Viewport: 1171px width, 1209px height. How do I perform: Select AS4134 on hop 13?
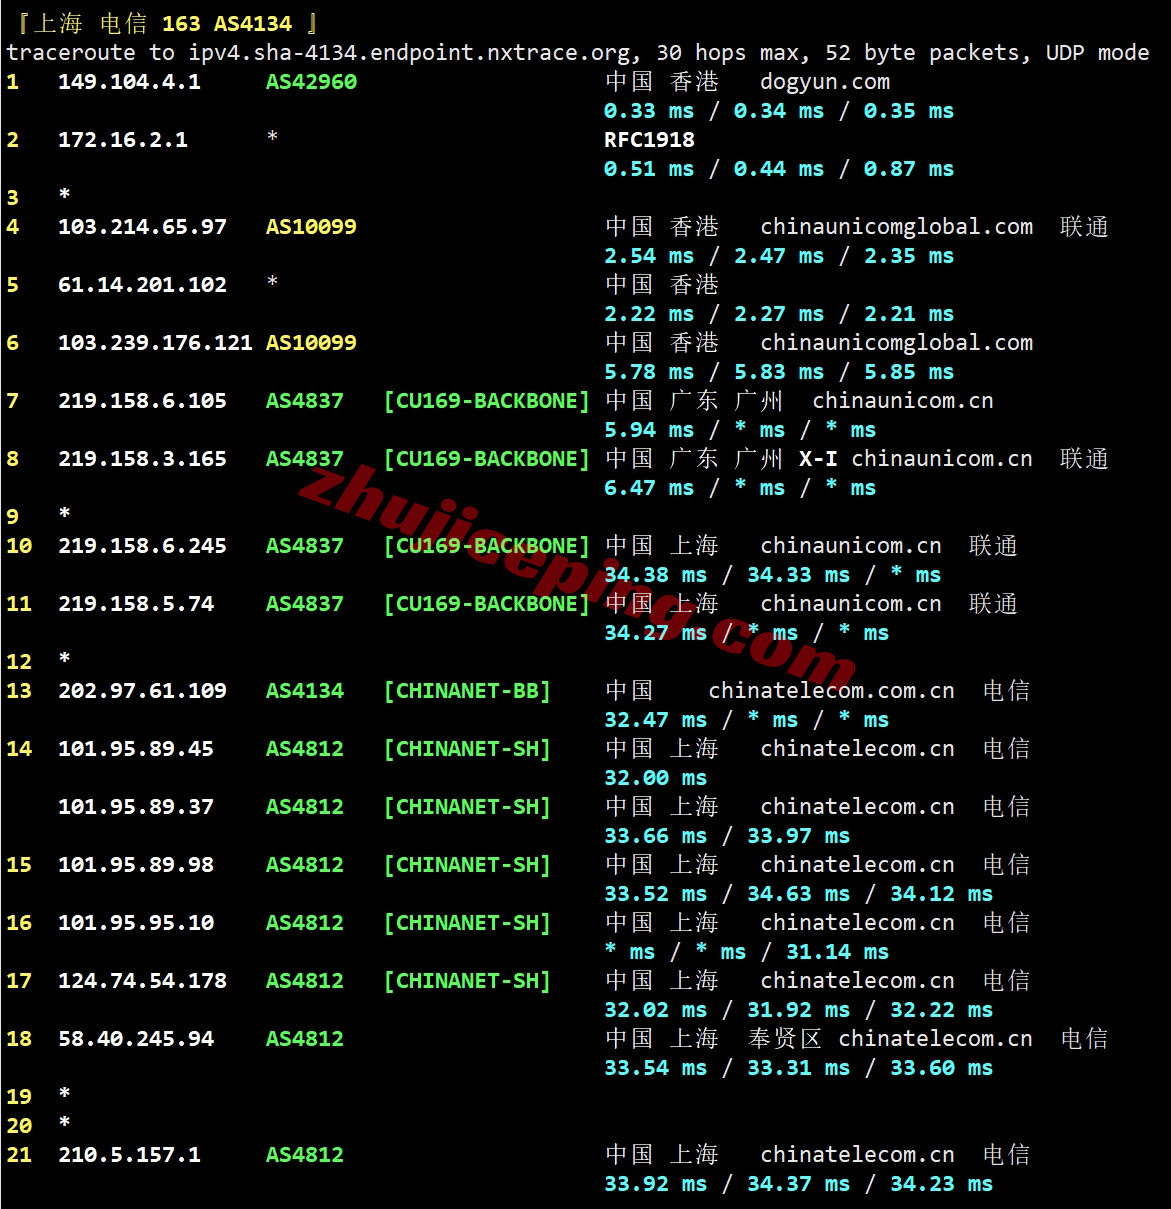(x=305, y=690)
